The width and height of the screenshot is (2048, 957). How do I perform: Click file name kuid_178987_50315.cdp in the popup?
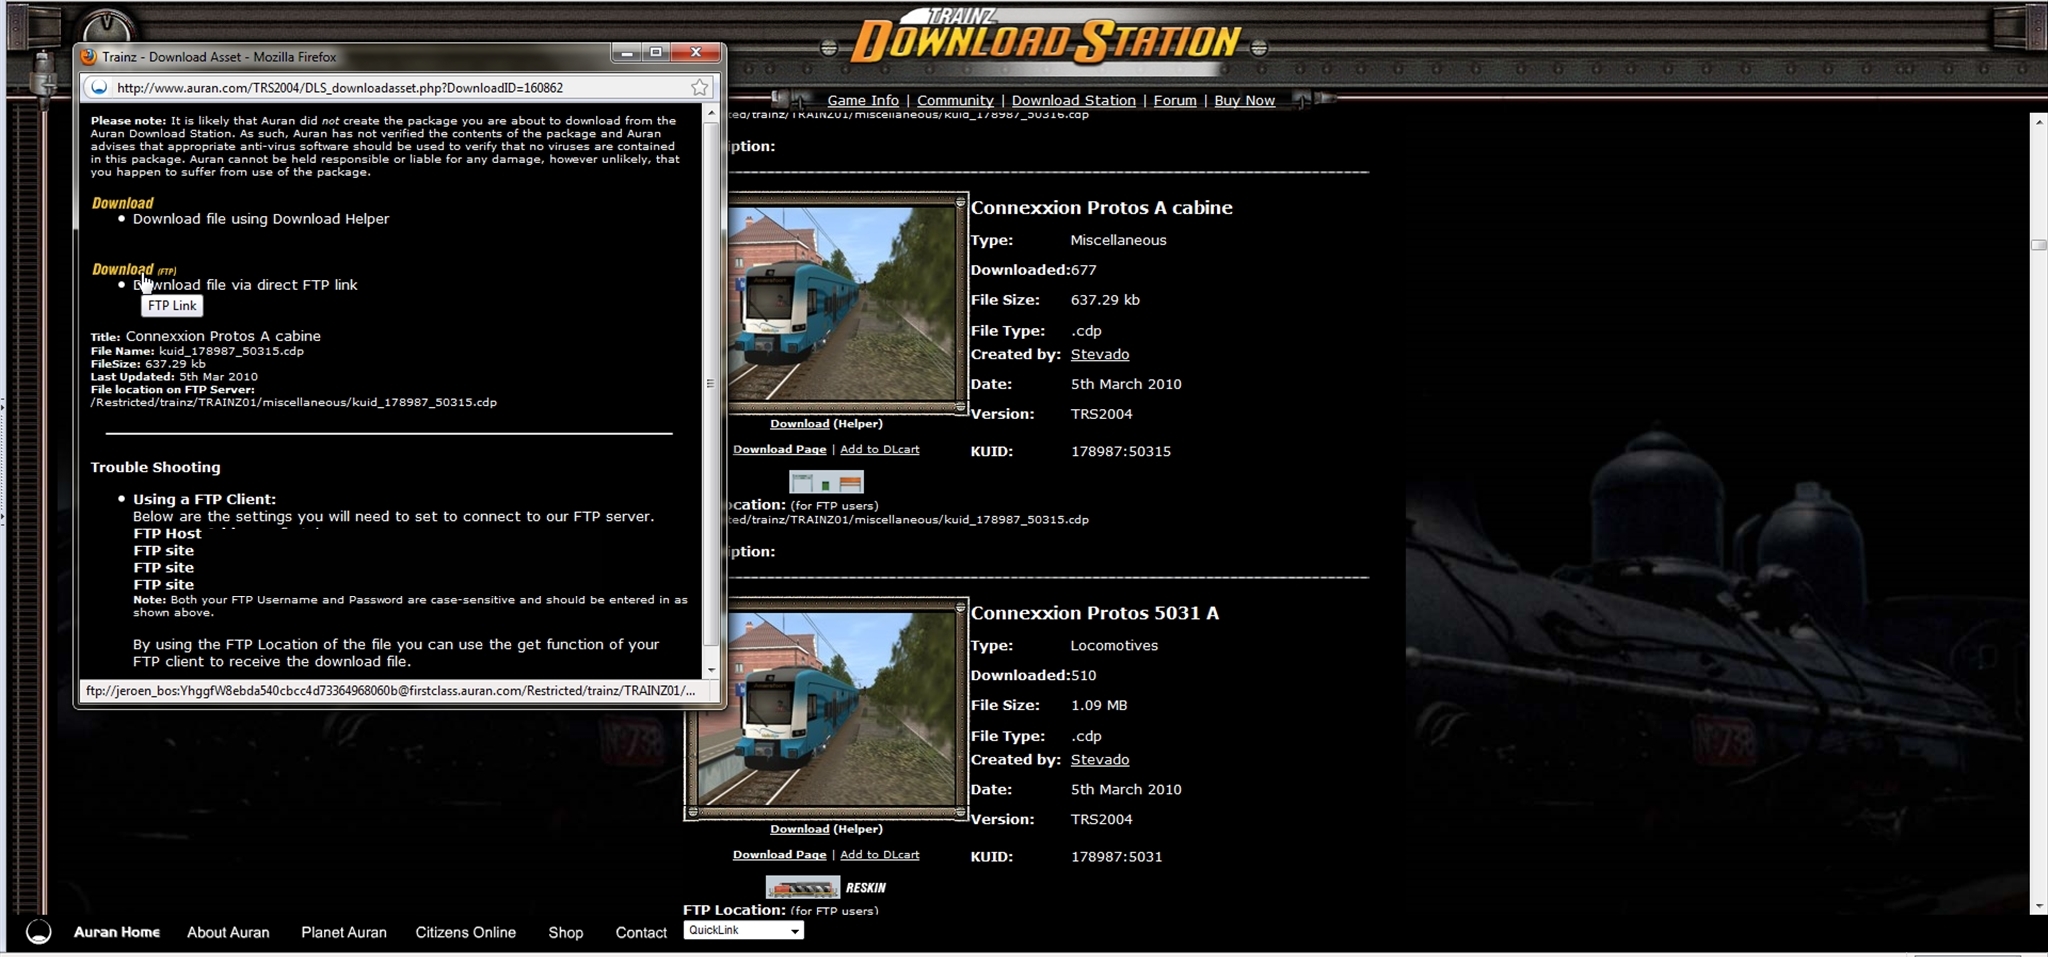[231, 351]
